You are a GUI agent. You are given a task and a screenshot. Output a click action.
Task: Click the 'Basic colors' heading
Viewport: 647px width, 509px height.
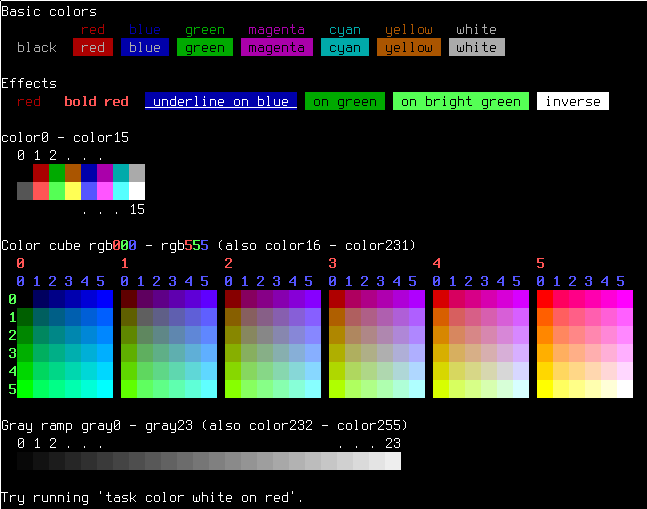pos(49,12)
